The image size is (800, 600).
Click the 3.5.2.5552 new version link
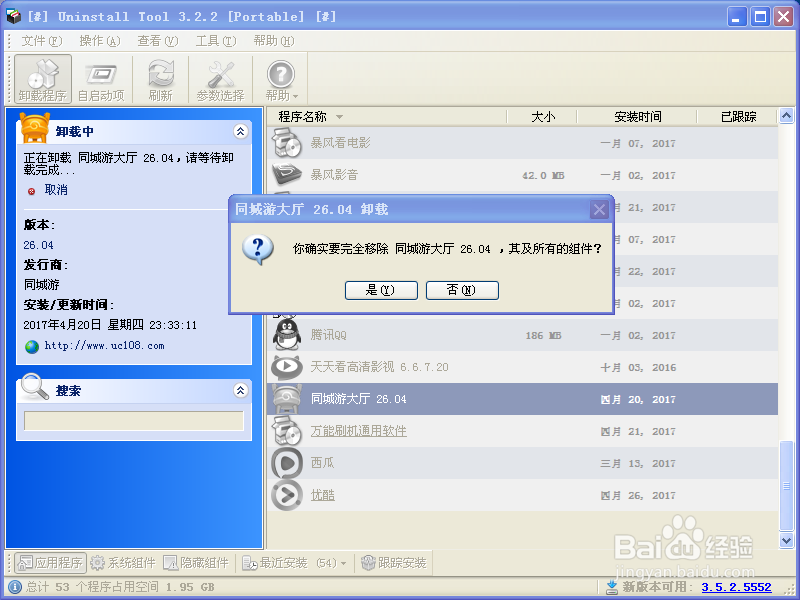(736, 587)
